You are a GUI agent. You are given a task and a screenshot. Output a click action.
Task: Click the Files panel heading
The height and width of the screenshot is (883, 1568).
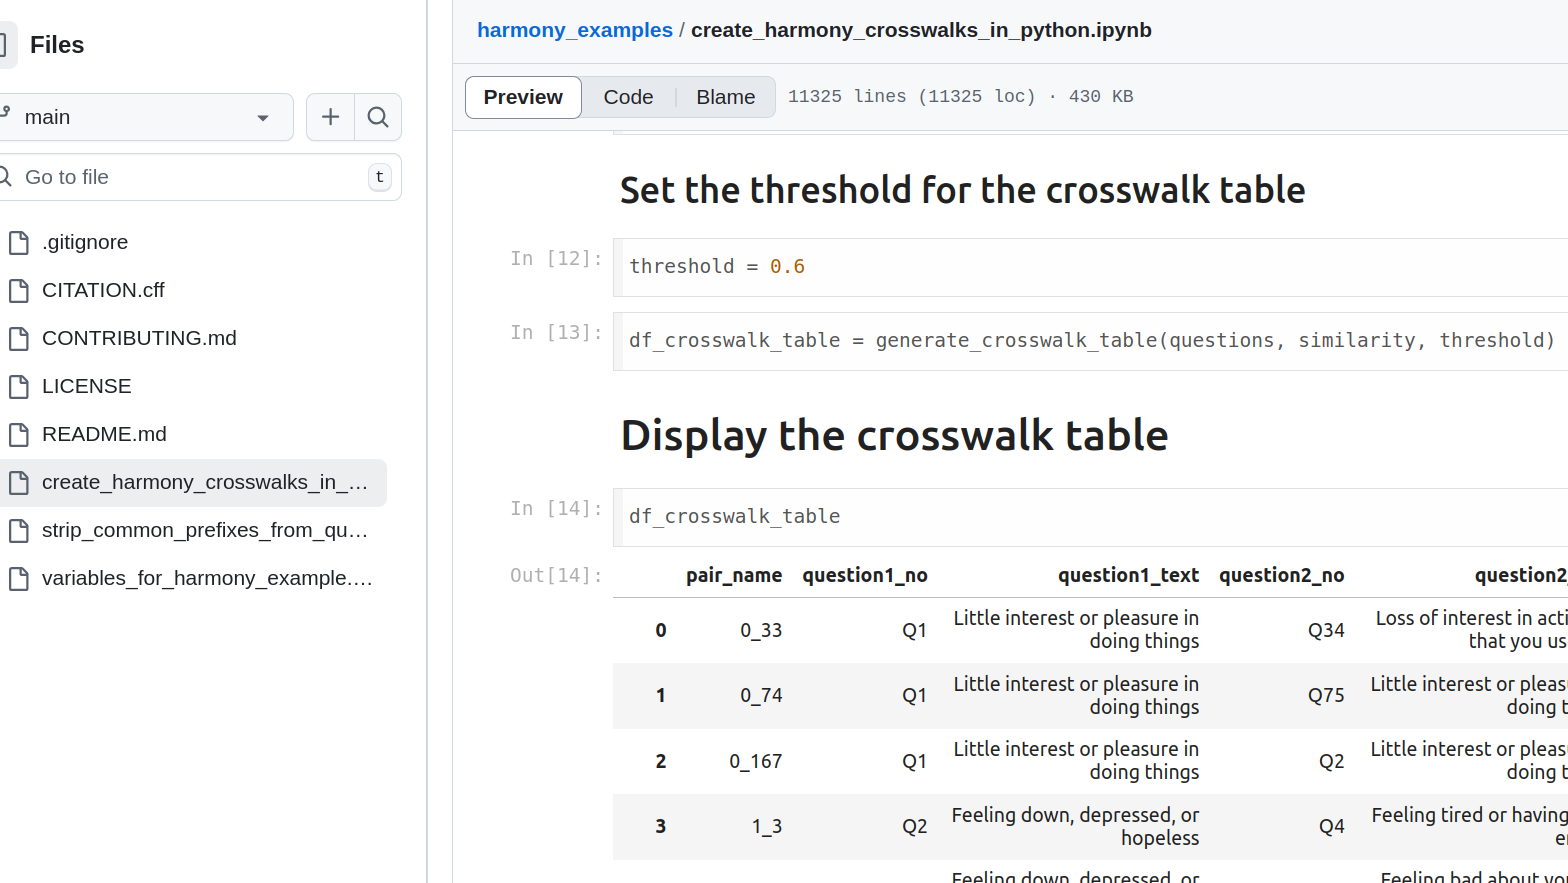tap(57, 45)
